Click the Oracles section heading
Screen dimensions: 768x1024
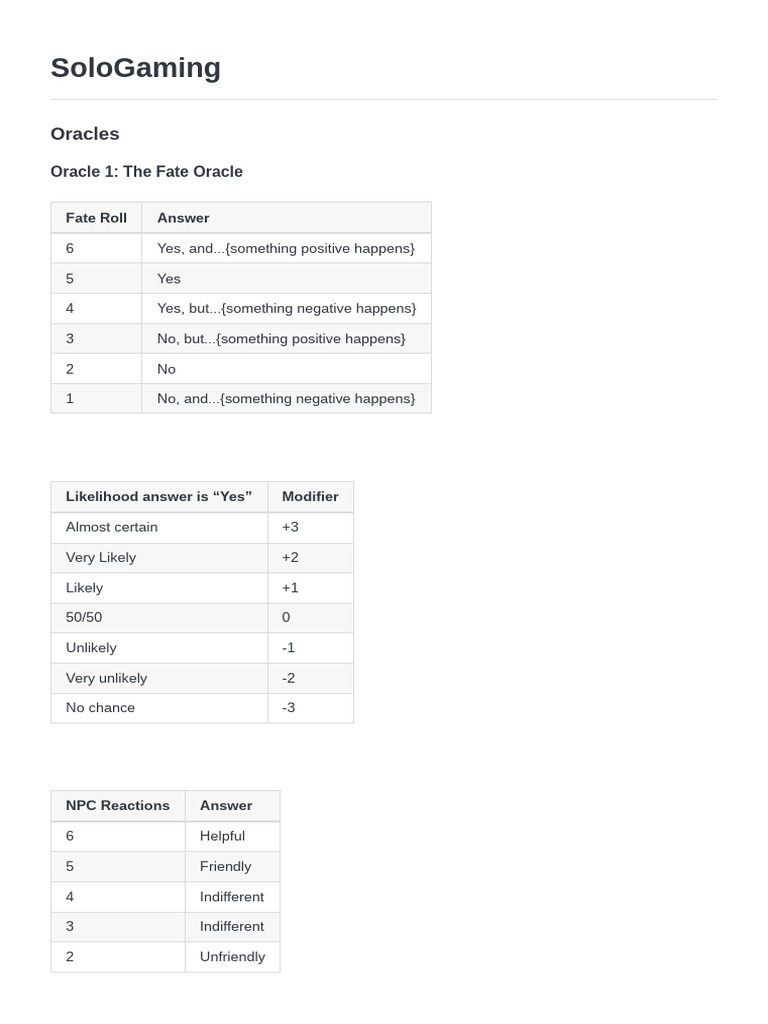point(85,134)
